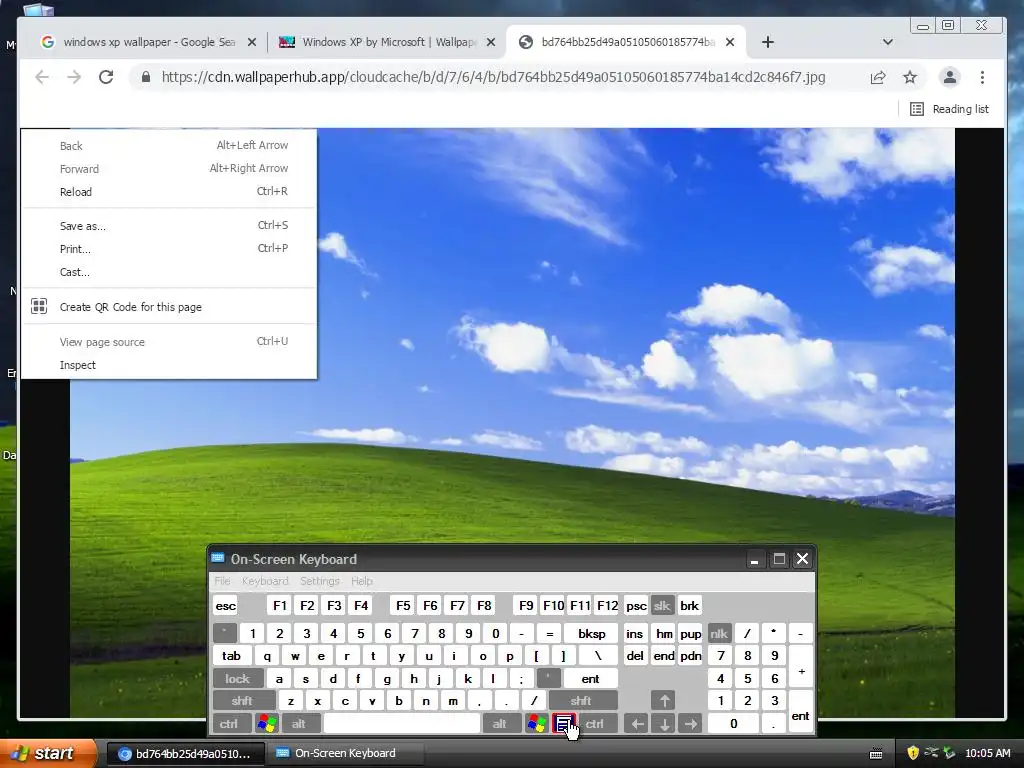The width and height of the screenshot is (1024, 768).
Task: Select the On-Screen Keyboard taskbar button
Action: point(346,754)
